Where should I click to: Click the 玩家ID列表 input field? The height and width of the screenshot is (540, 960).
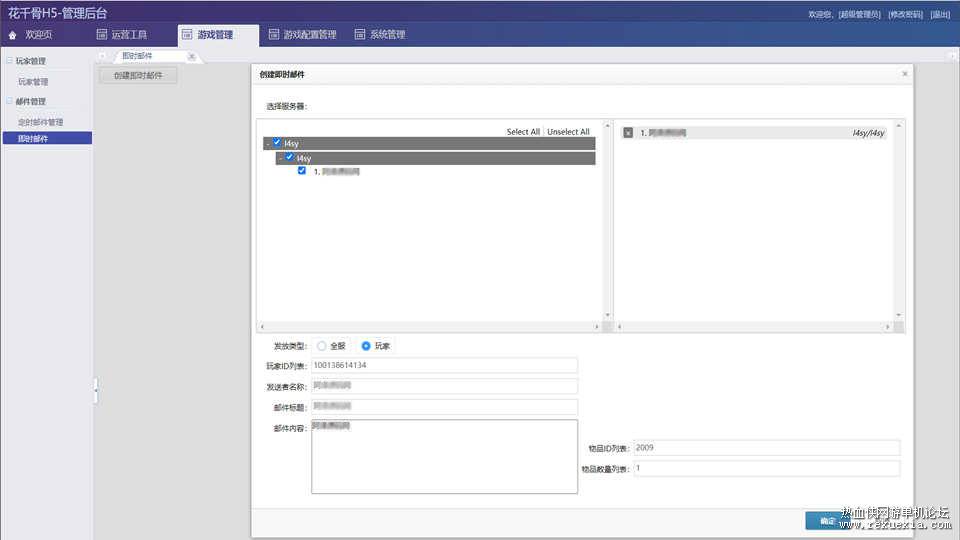point(444,366)
